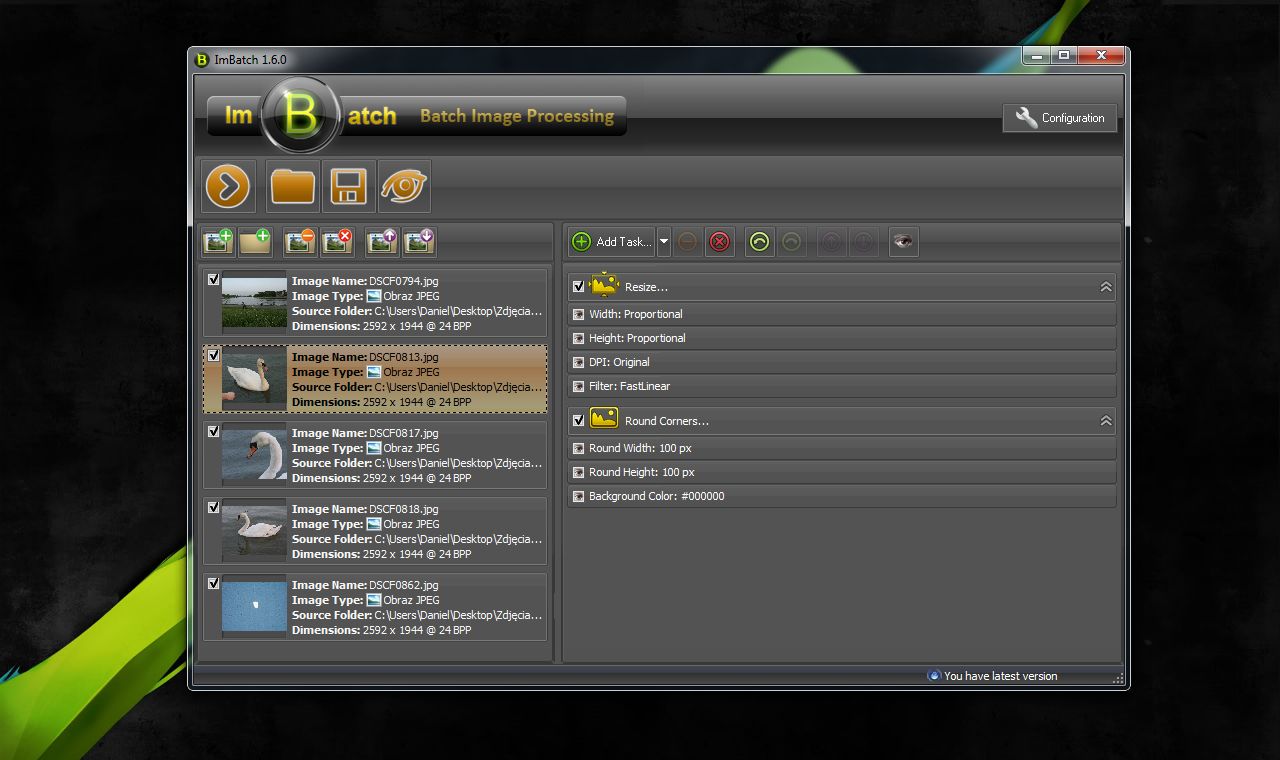
Task: Click the dimmed green expand-all tasks circle
Action: (792, 241)
